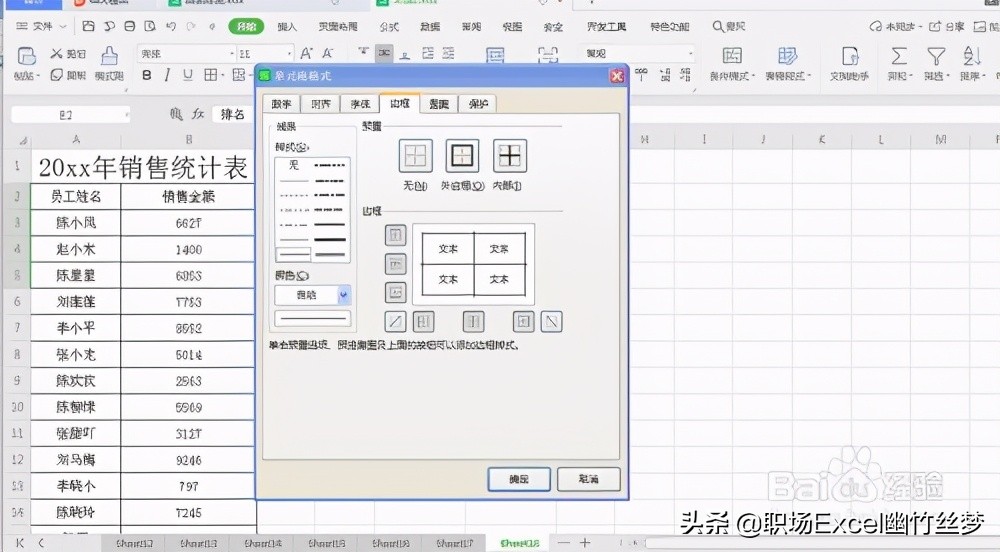This screenshot has width=1000, height=552.
Task: Open the 页面布局 Page Layout ribbon tab
Action: [x=338, y=27]
